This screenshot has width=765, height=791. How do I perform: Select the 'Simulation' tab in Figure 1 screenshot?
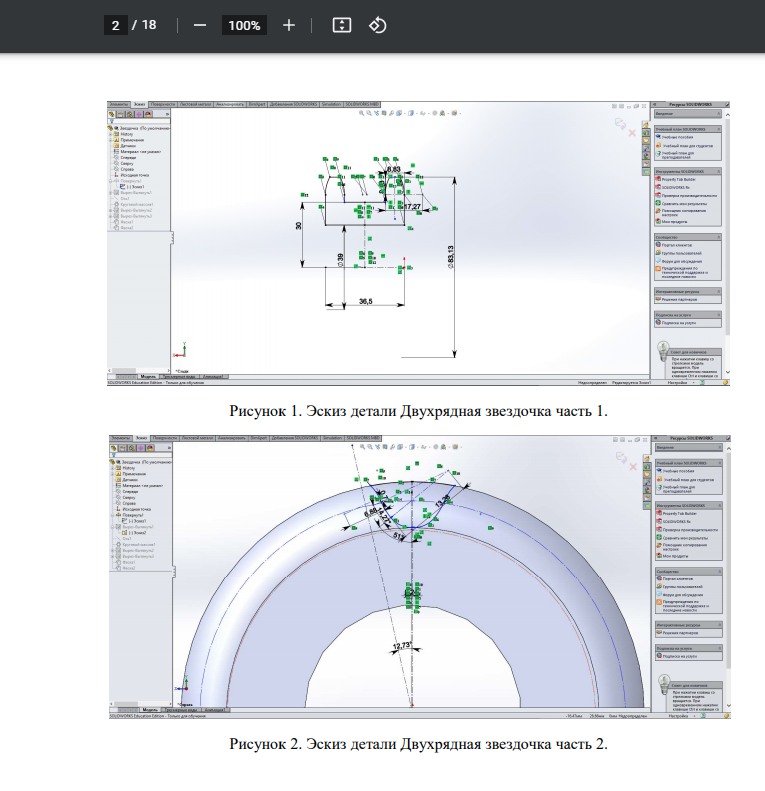331,104
